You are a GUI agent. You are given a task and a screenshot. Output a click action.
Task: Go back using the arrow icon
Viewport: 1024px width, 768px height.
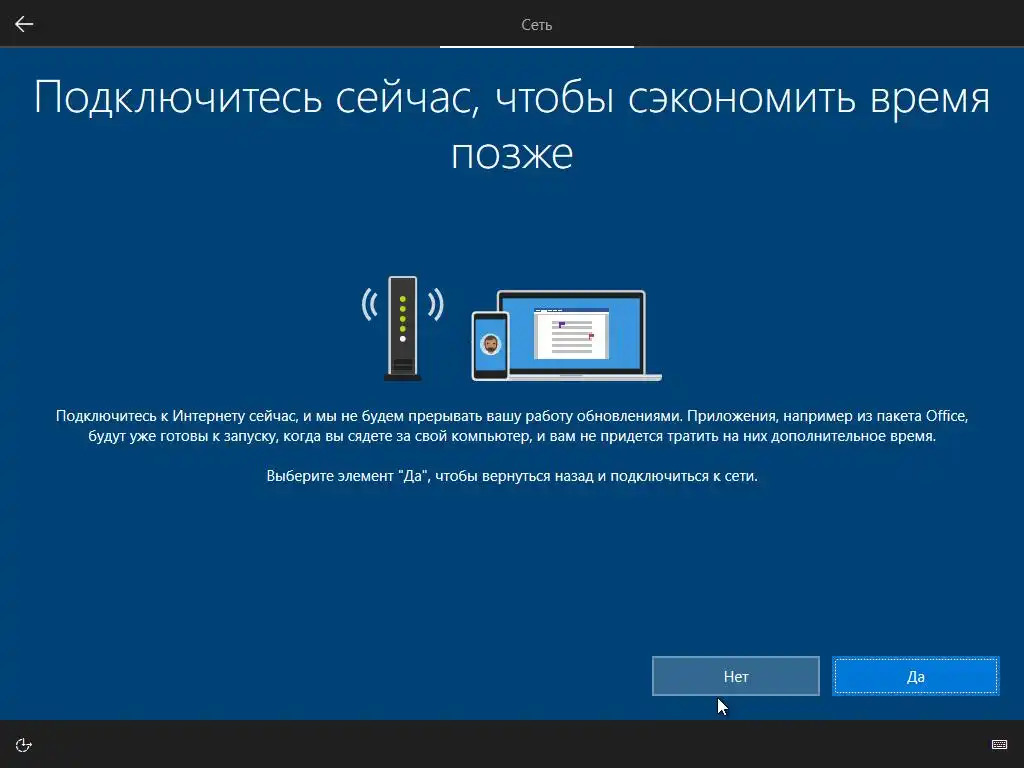click(24, 24)
